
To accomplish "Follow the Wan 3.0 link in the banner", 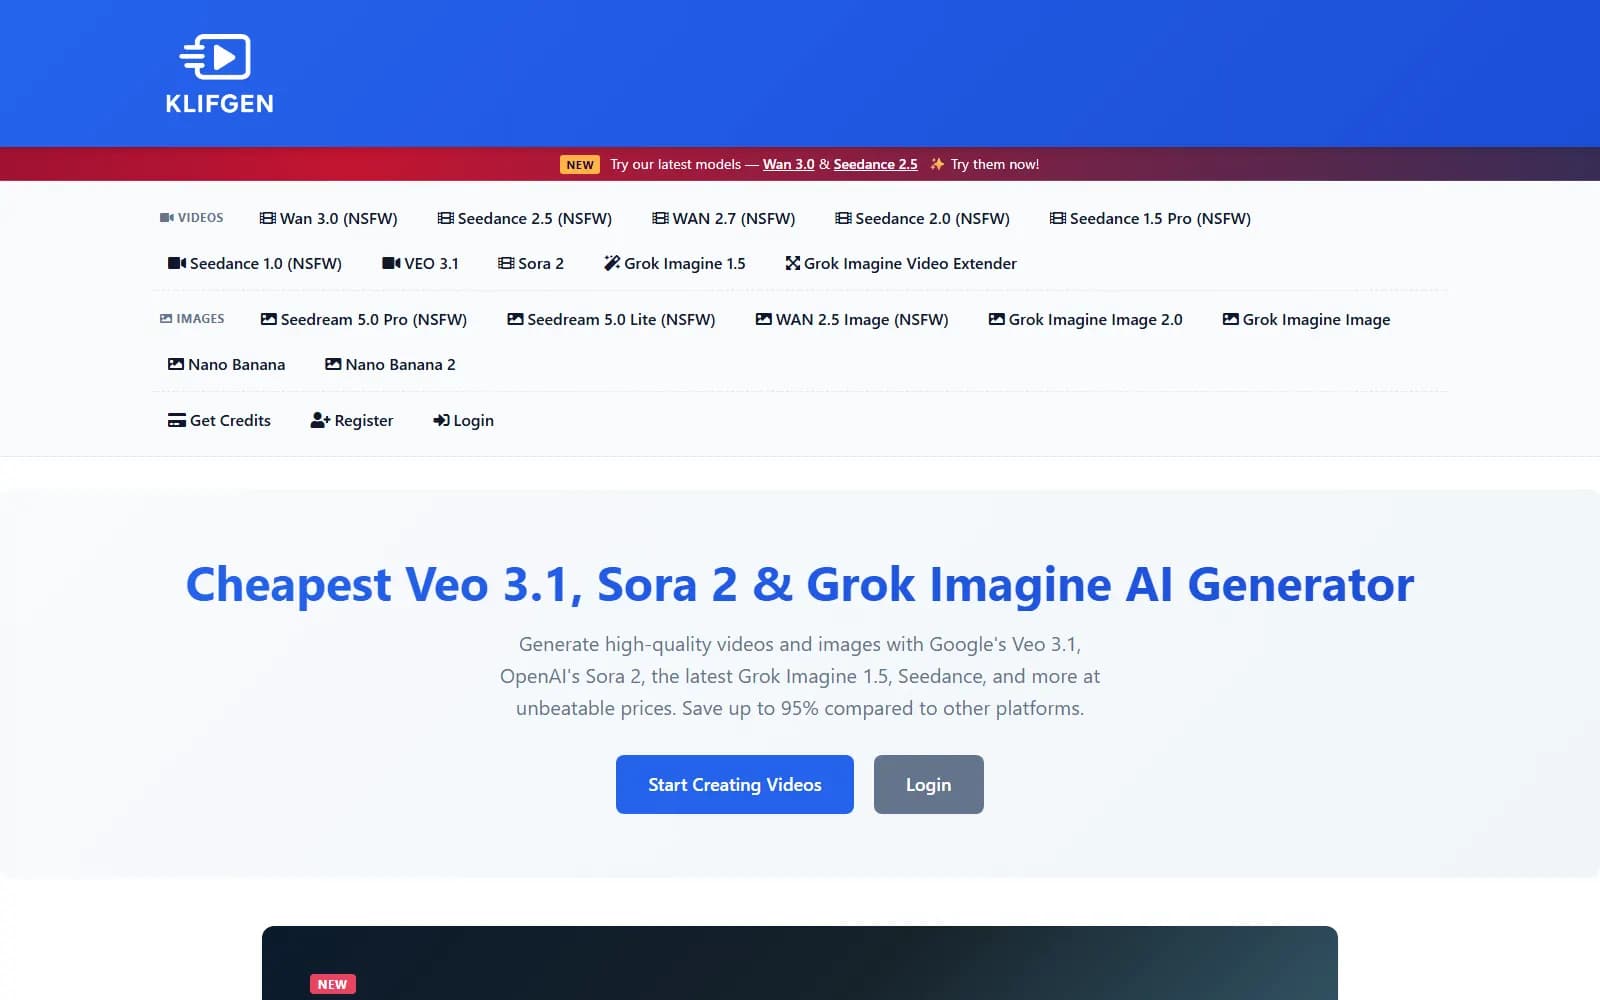I will [789, 164].
